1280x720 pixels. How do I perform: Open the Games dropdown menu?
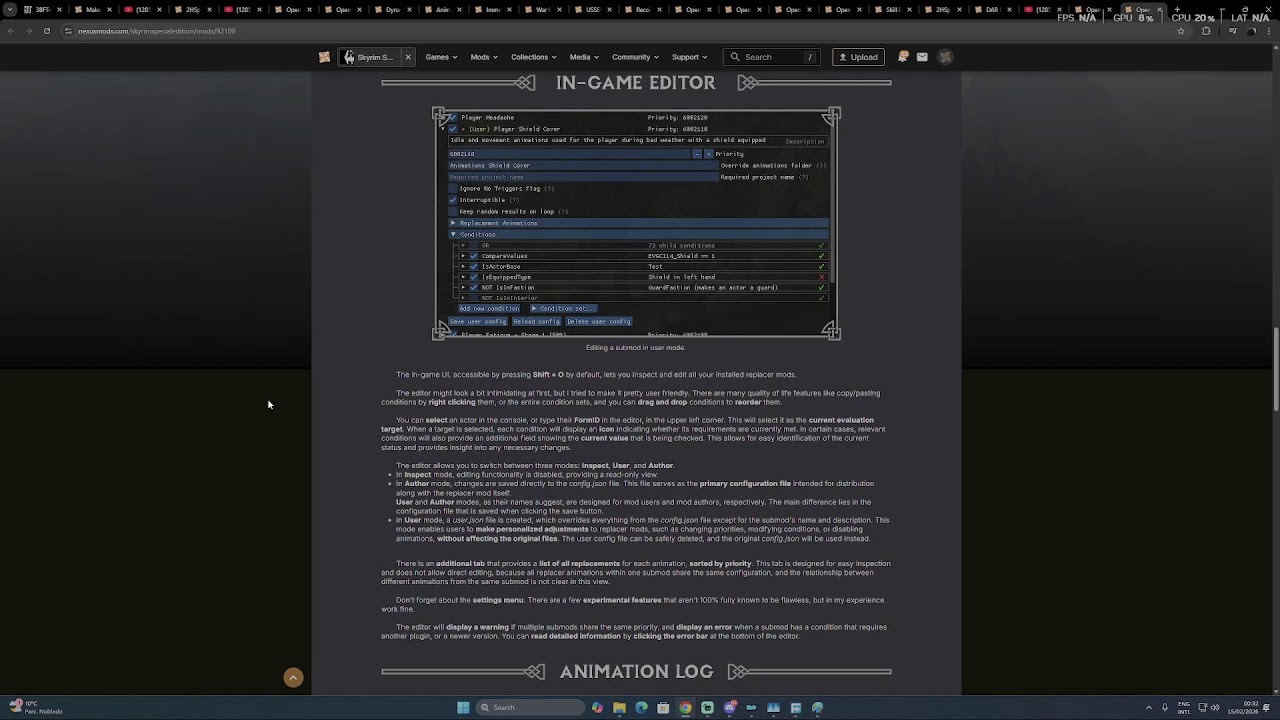point(441,57)
